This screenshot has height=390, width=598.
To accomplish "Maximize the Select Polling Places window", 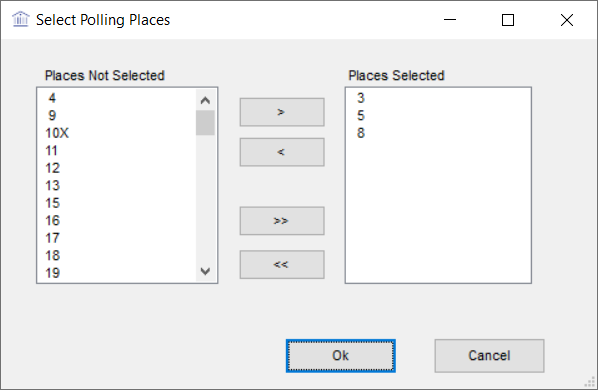I will 508,20.
